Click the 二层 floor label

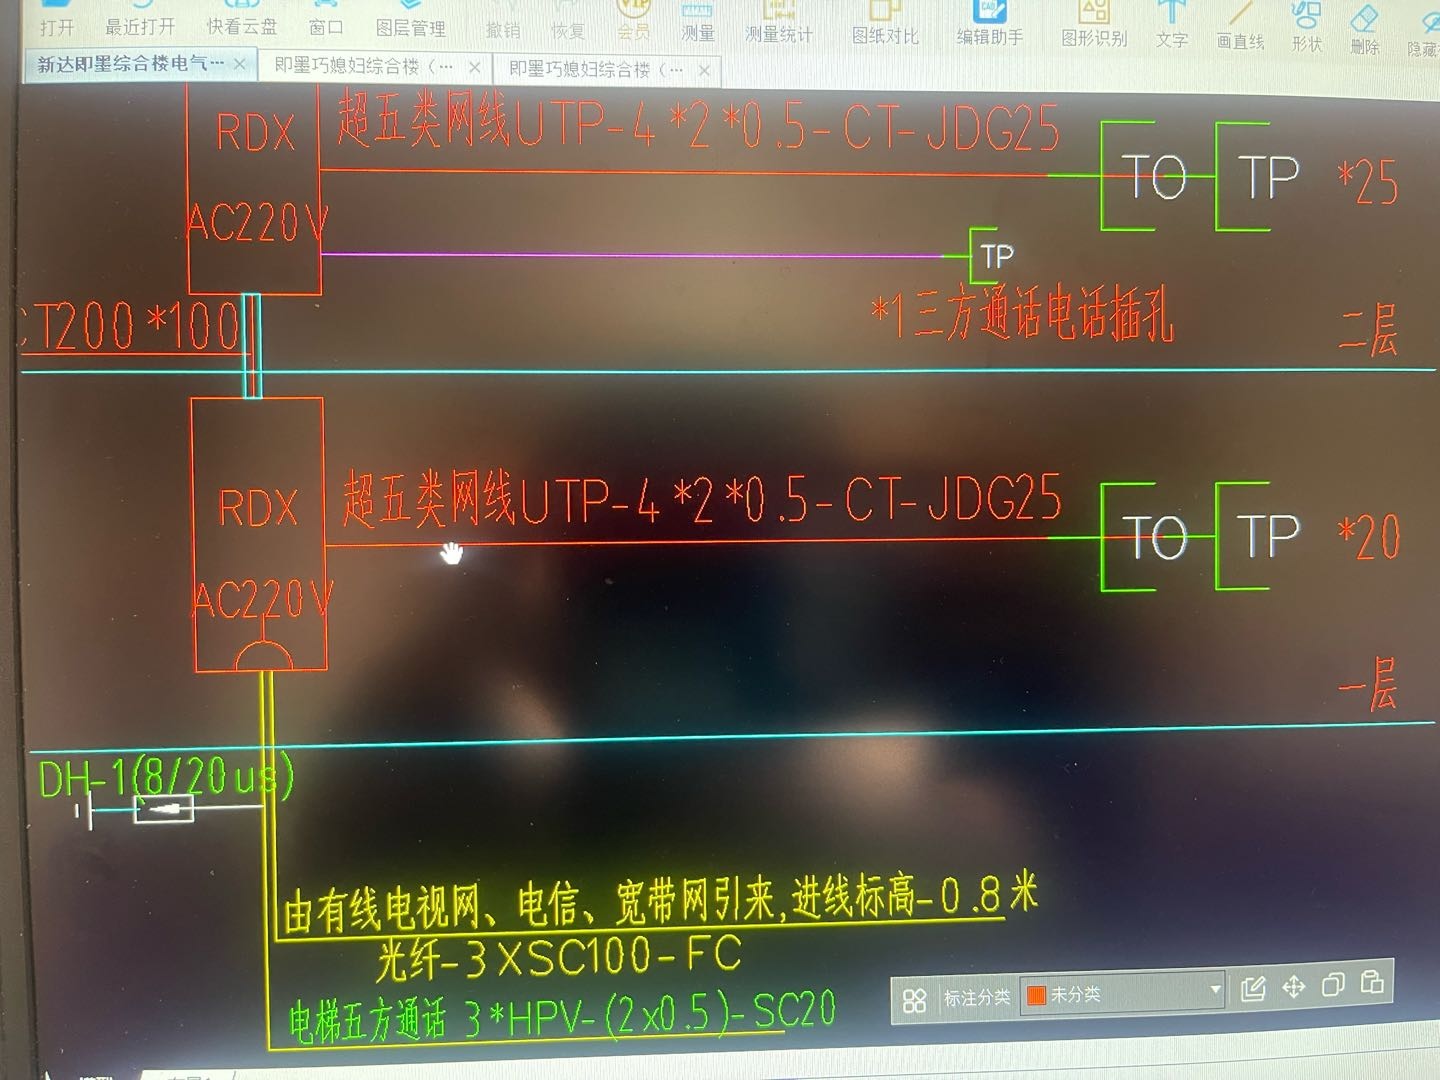click(x=1369, y=330)
